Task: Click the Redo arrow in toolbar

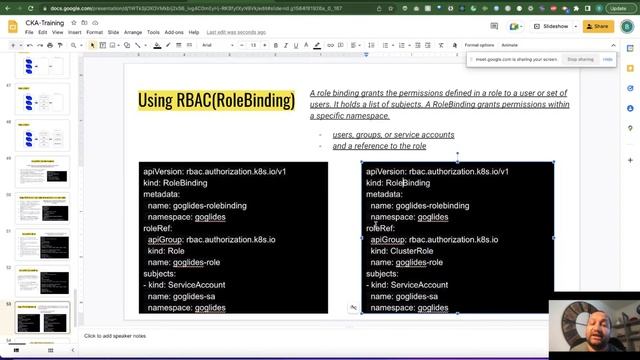Action: pyautogui.click(x=40, y=45)
